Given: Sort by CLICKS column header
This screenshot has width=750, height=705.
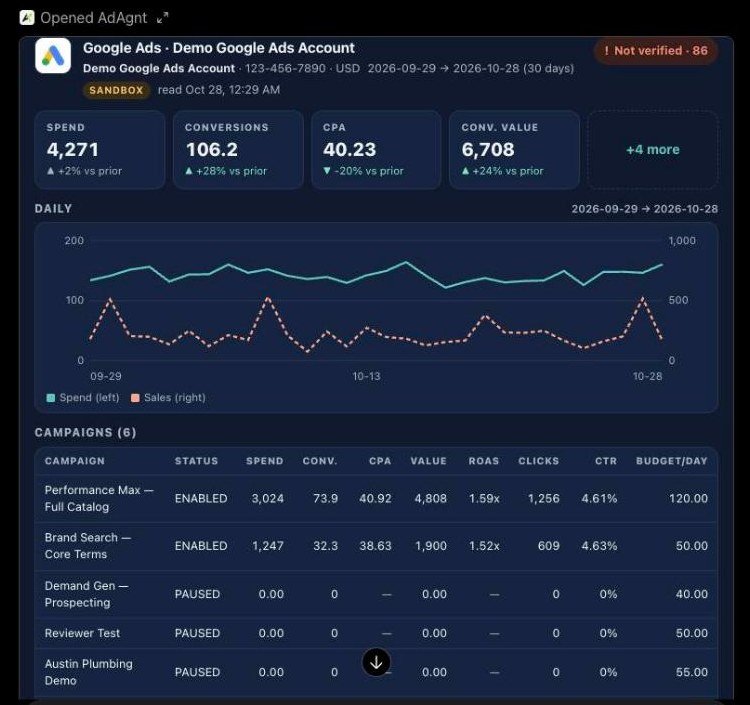Looking at the screenshot, I should (539, 461).
